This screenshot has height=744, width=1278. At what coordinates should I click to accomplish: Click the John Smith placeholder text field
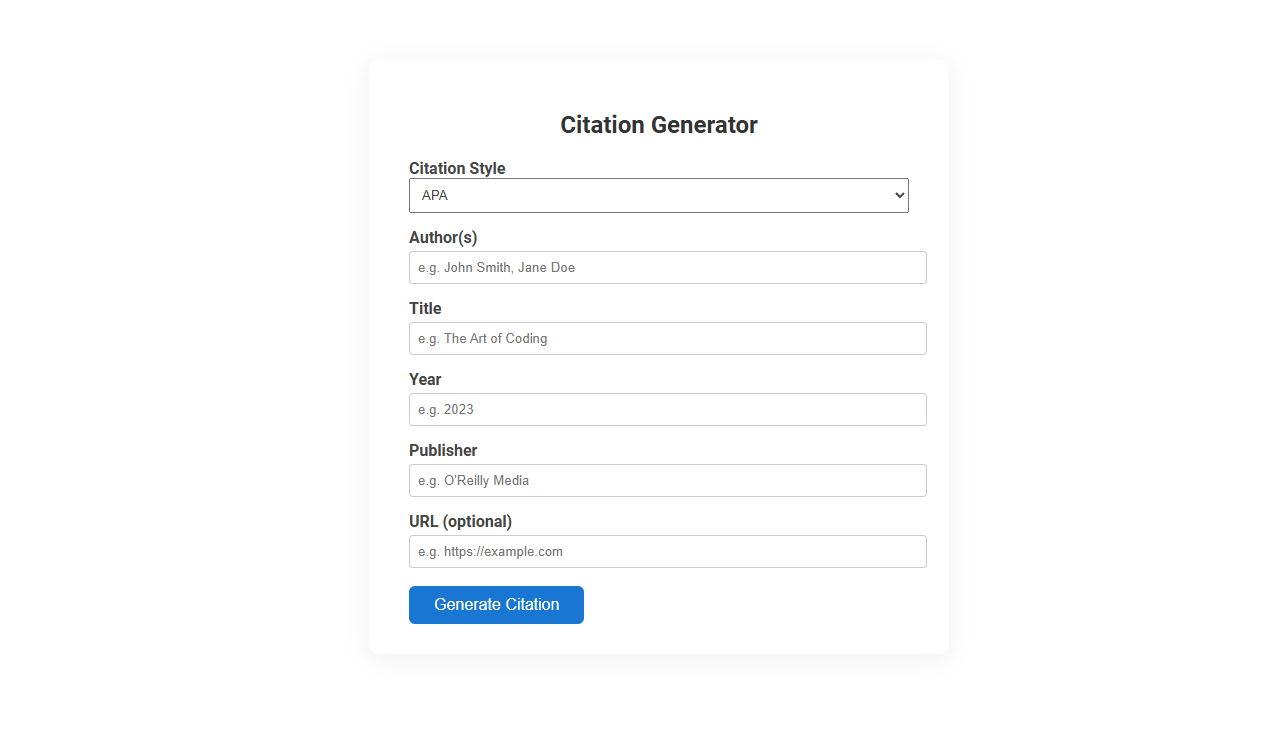pos(667,267)
